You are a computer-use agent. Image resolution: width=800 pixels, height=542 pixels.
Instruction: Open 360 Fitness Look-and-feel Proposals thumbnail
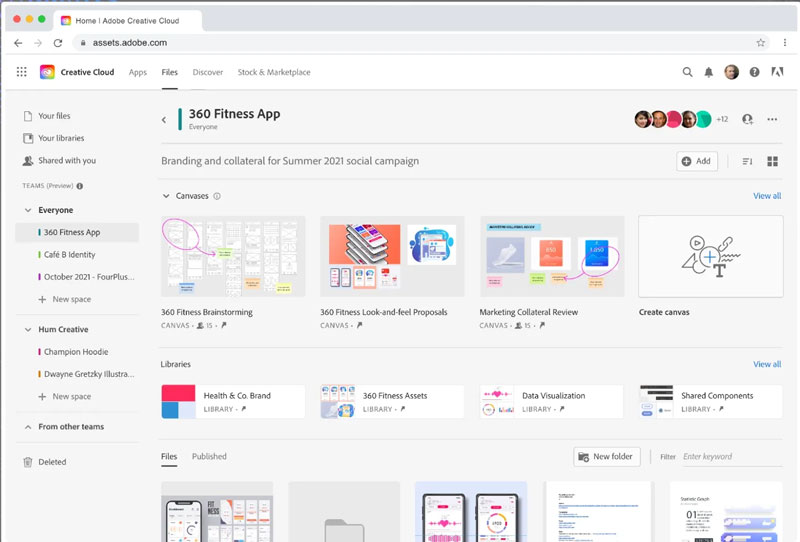pyautogui.click(x=392, y=256)
